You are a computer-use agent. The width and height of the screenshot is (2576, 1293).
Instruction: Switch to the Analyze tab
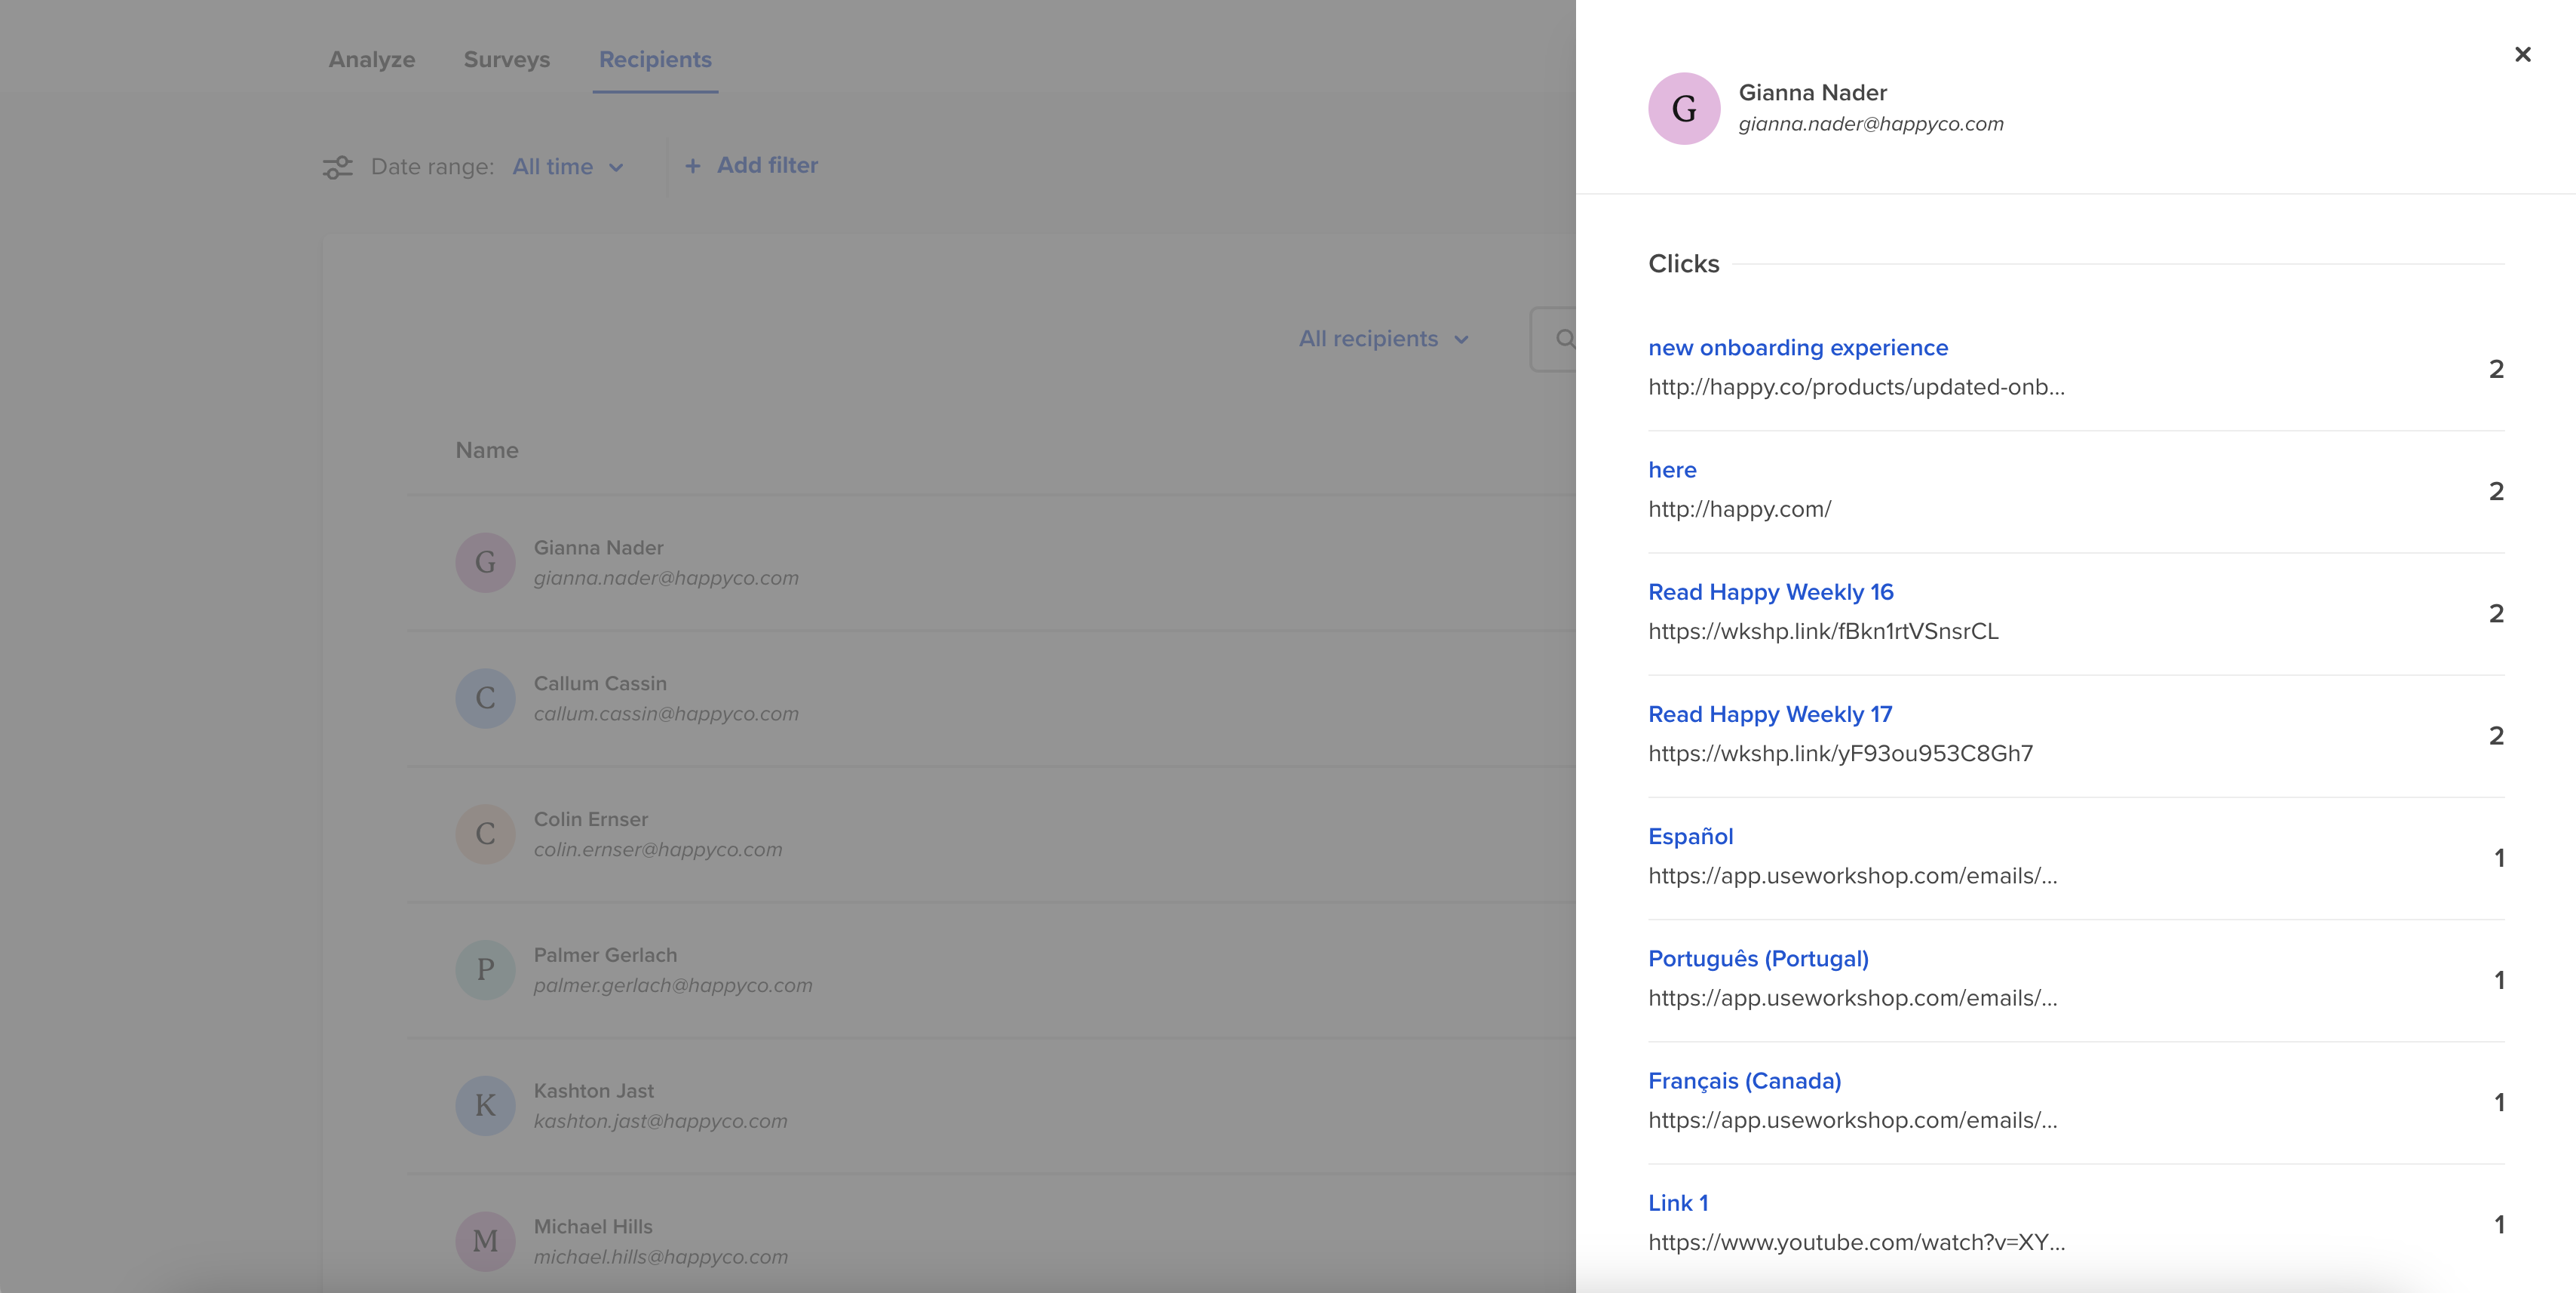tap(372, 59)
